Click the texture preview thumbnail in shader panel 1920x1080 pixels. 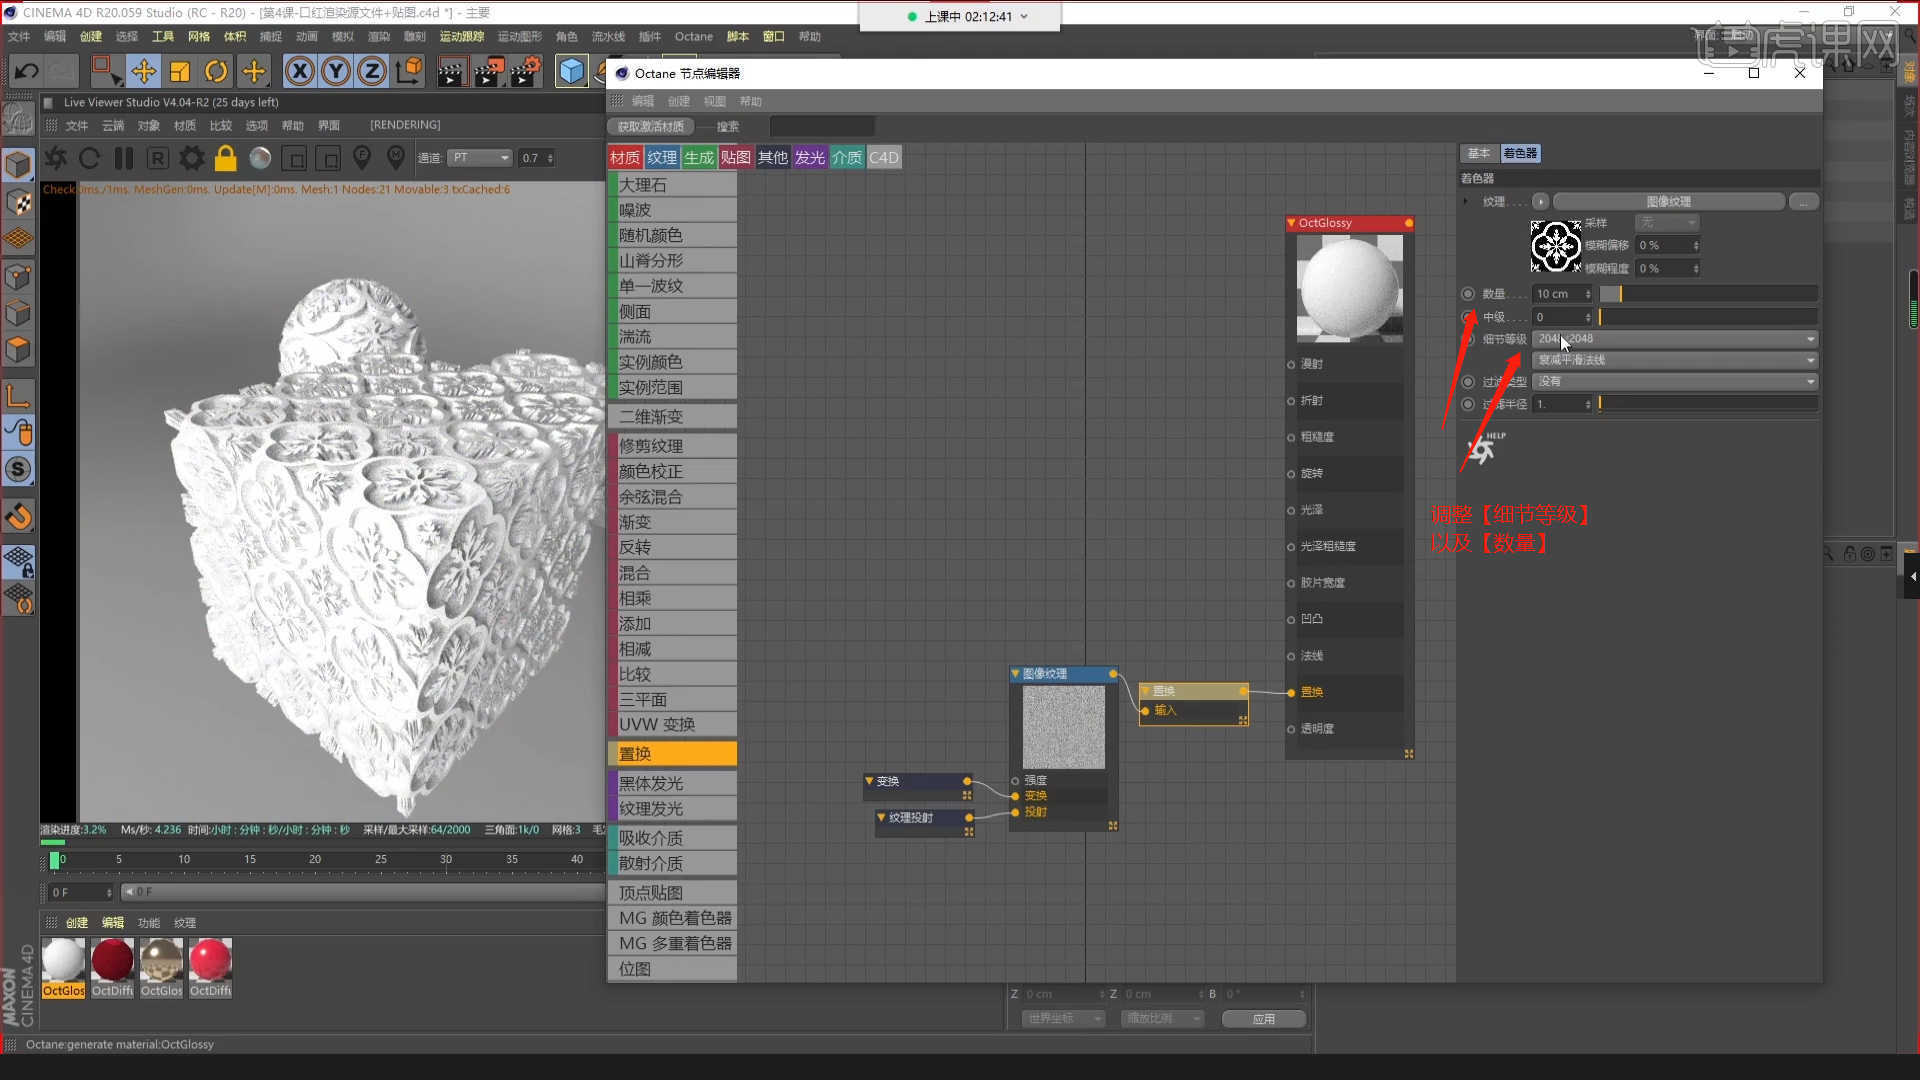click(1555, 246)
